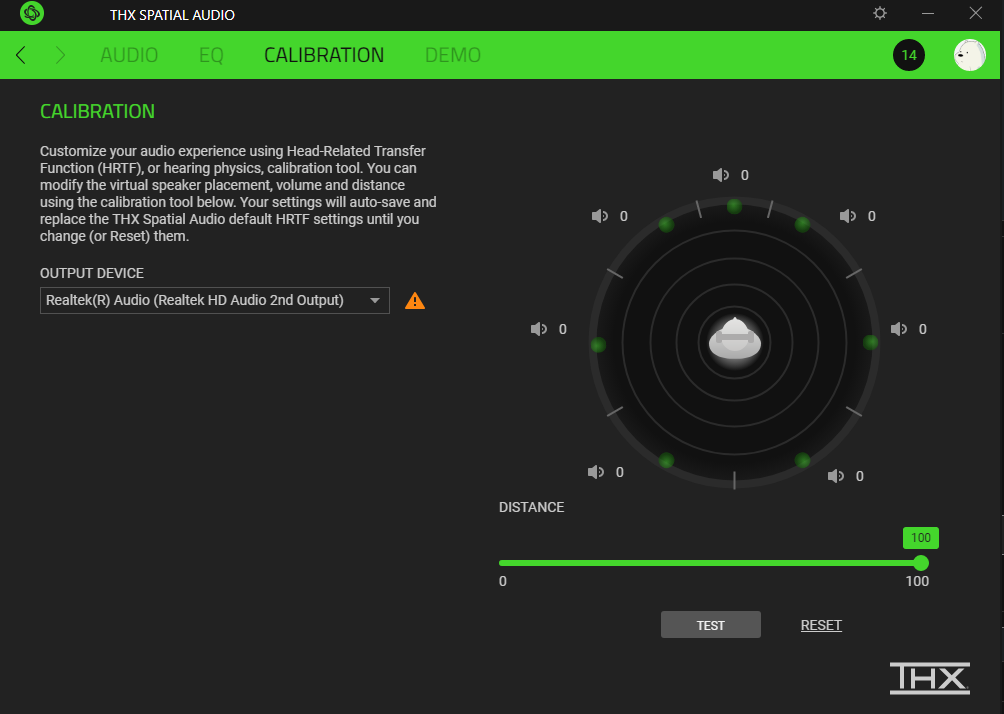Click the orange warning triangle icon

pyautogui.click(x=415, y=300)
